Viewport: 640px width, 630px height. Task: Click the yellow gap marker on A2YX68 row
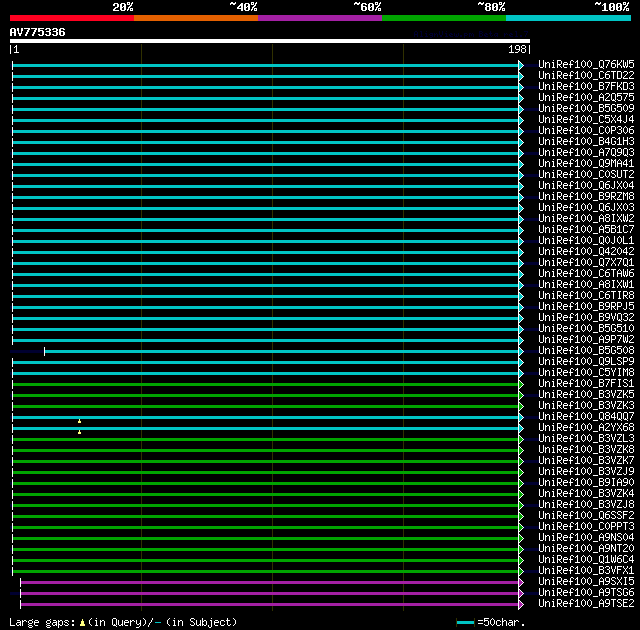pos(80,432)
